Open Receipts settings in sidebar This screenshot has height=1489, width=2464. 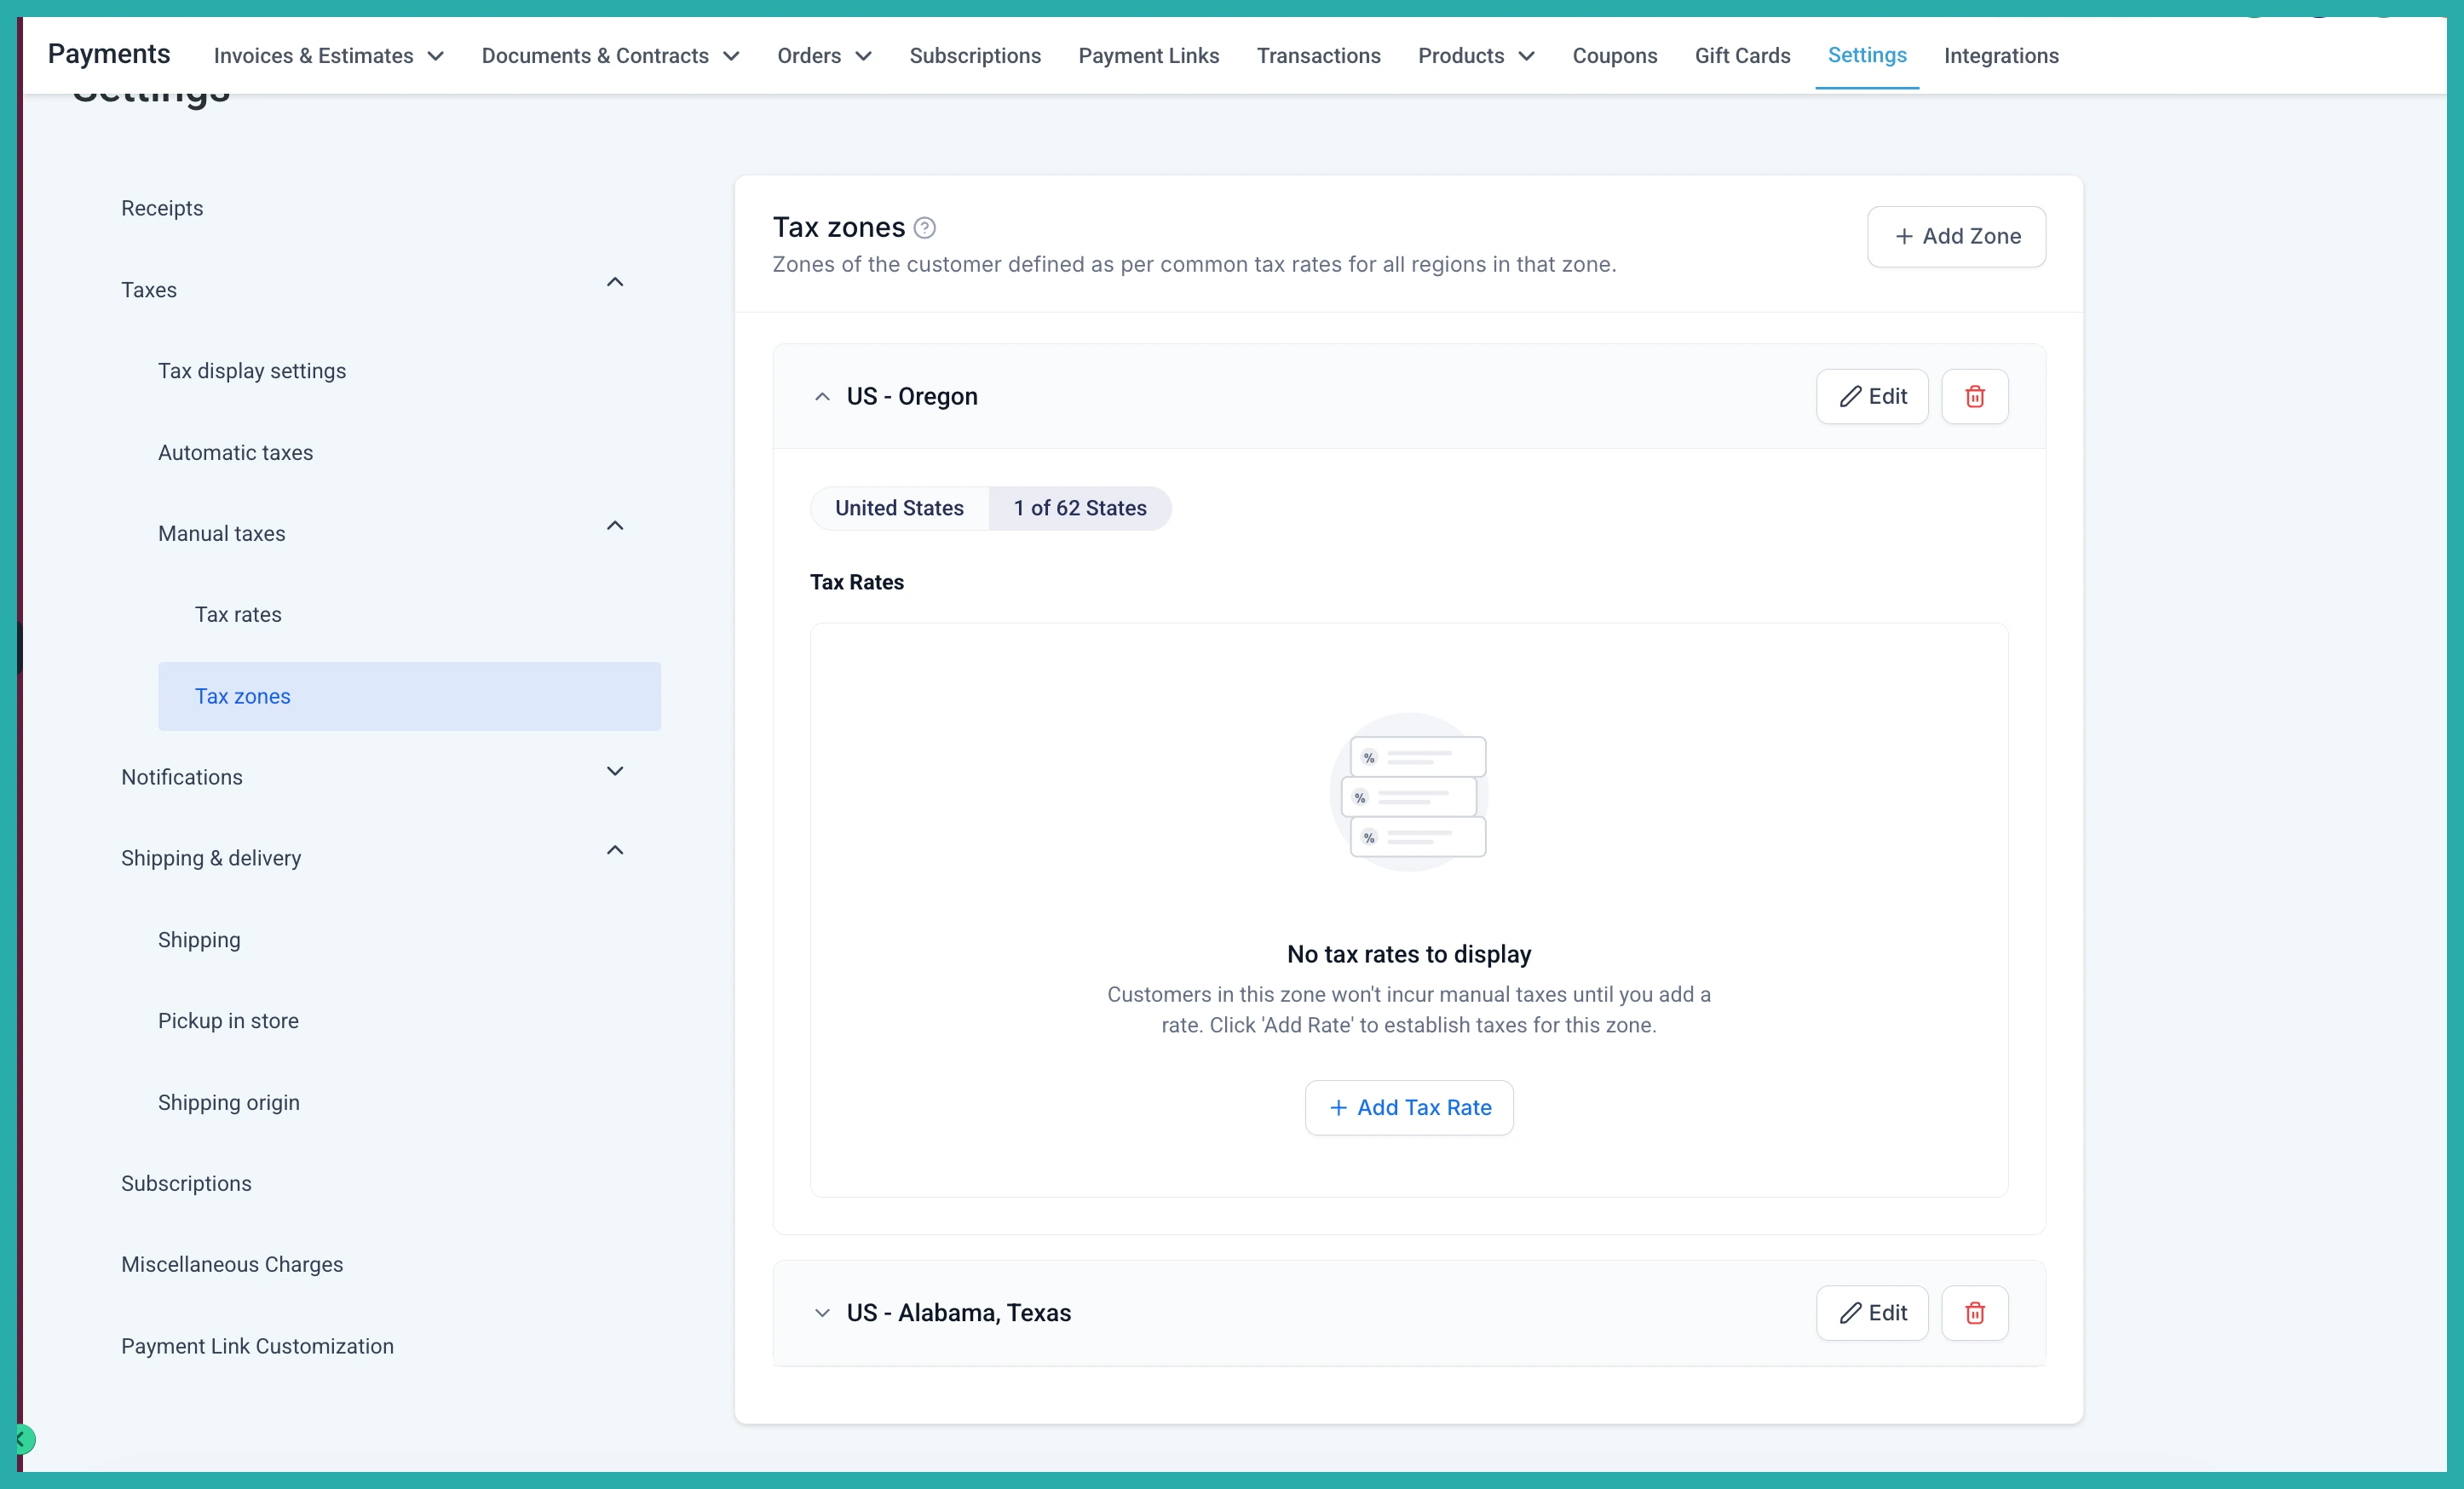pyautogui.click(x=162, y=208)
